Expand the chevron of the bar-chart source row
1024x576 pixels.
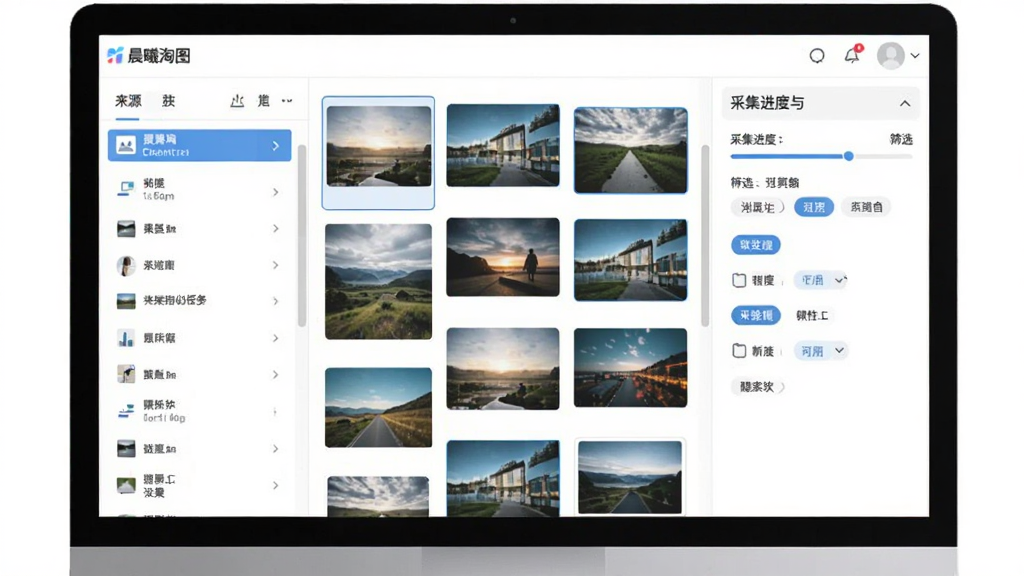coord(276,338)
